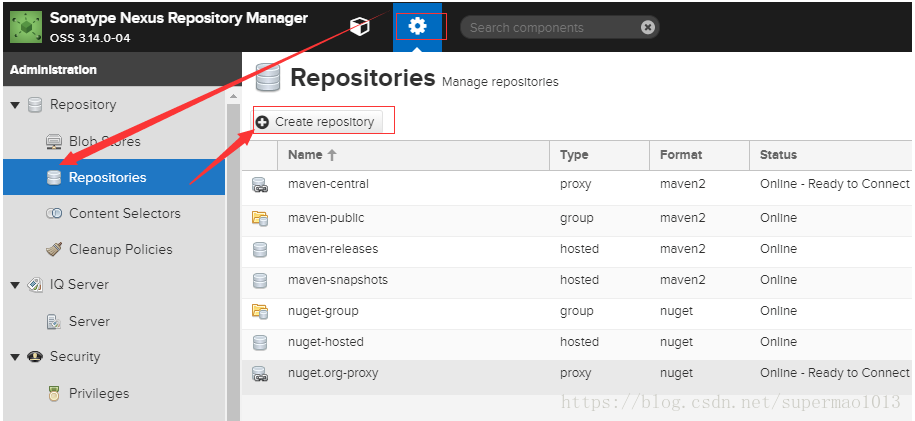Click the sidebar vertical scrollbar
The image size is (915, 421).
tap(233, 250)
